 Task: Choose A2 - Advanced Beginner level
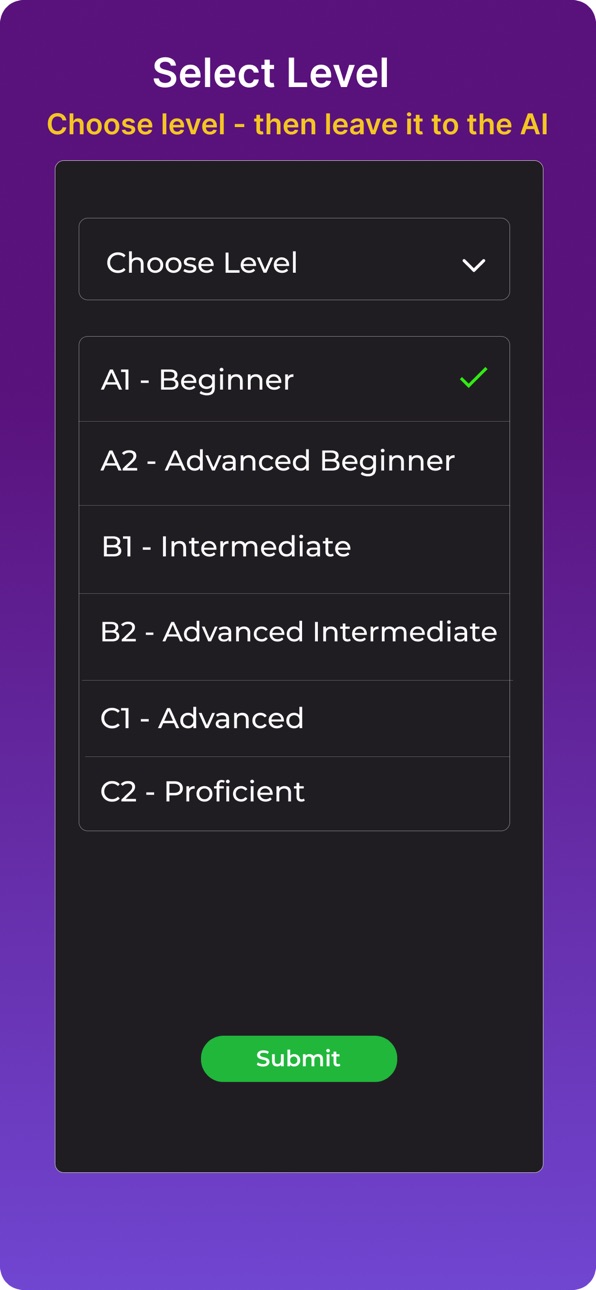(294, 463)
